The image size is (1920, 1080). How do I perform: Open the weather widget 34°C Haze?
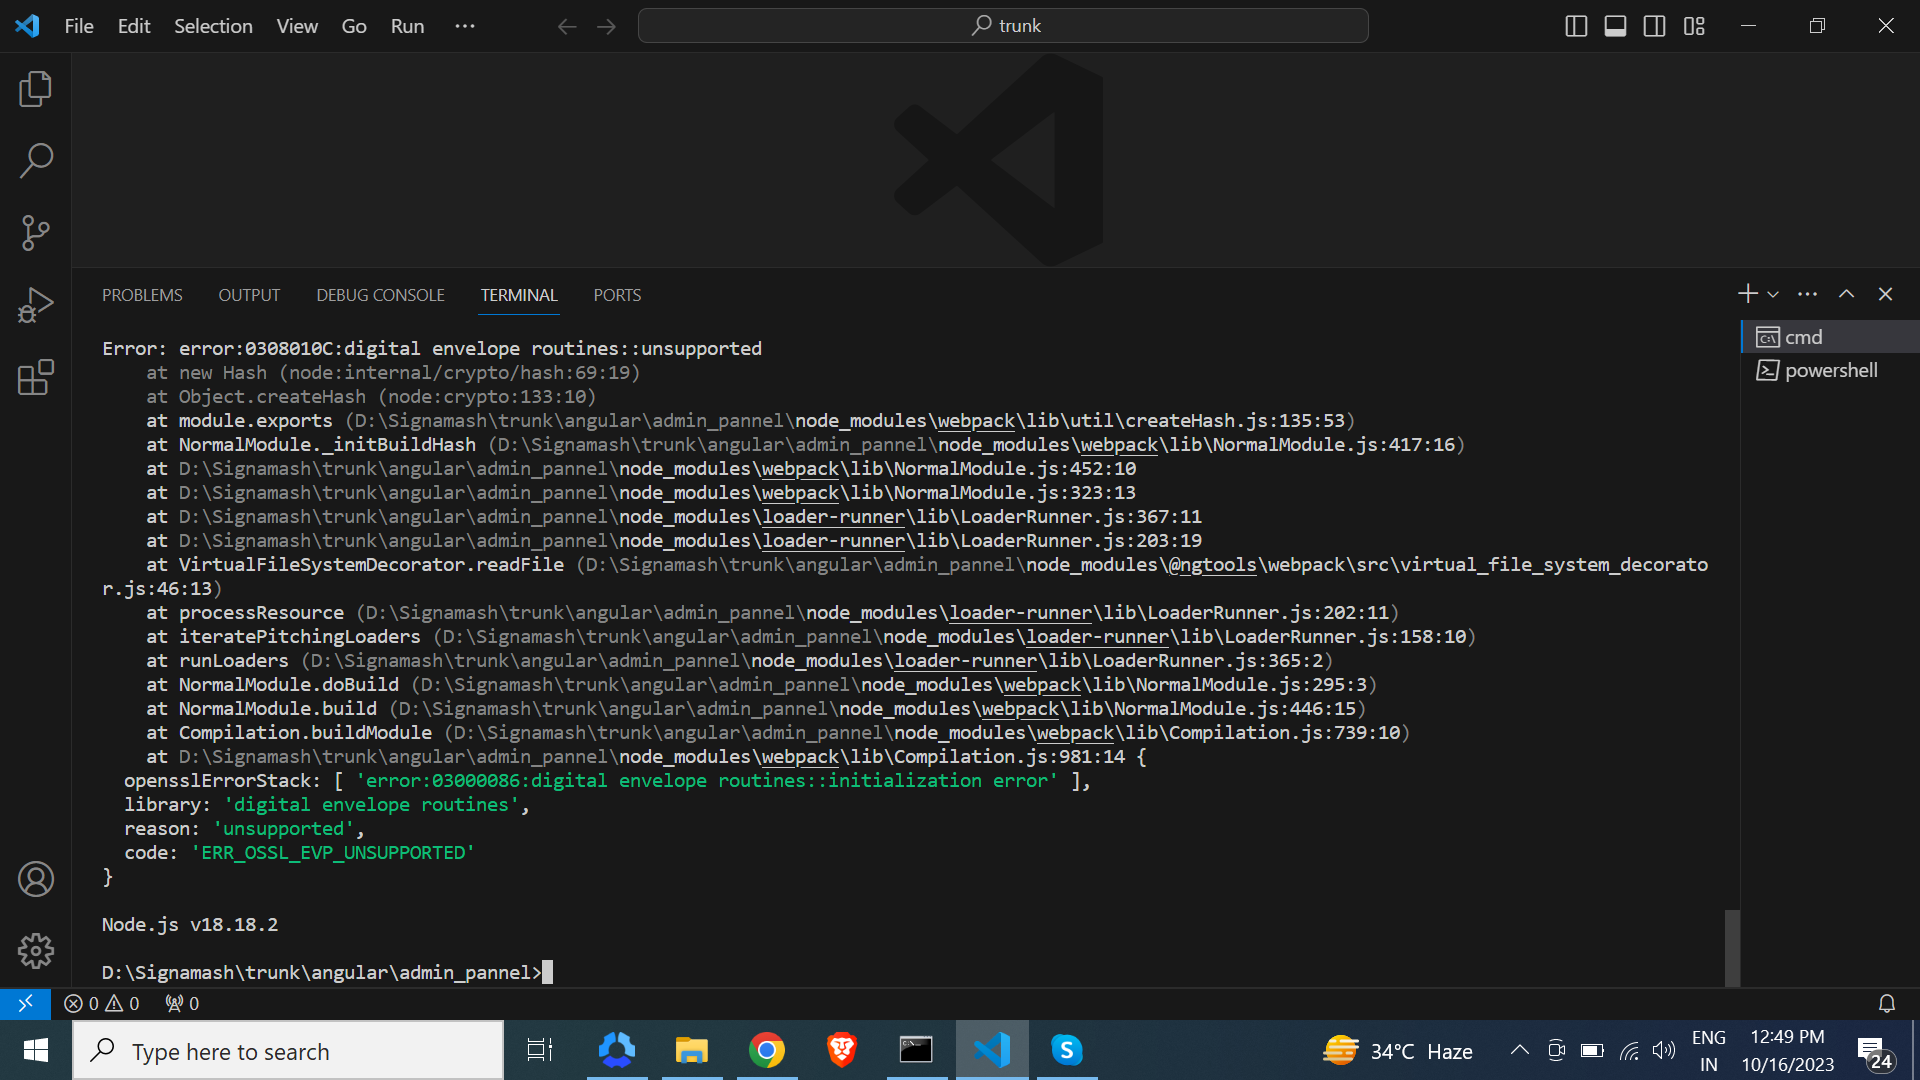[x=1398, y=1051]
